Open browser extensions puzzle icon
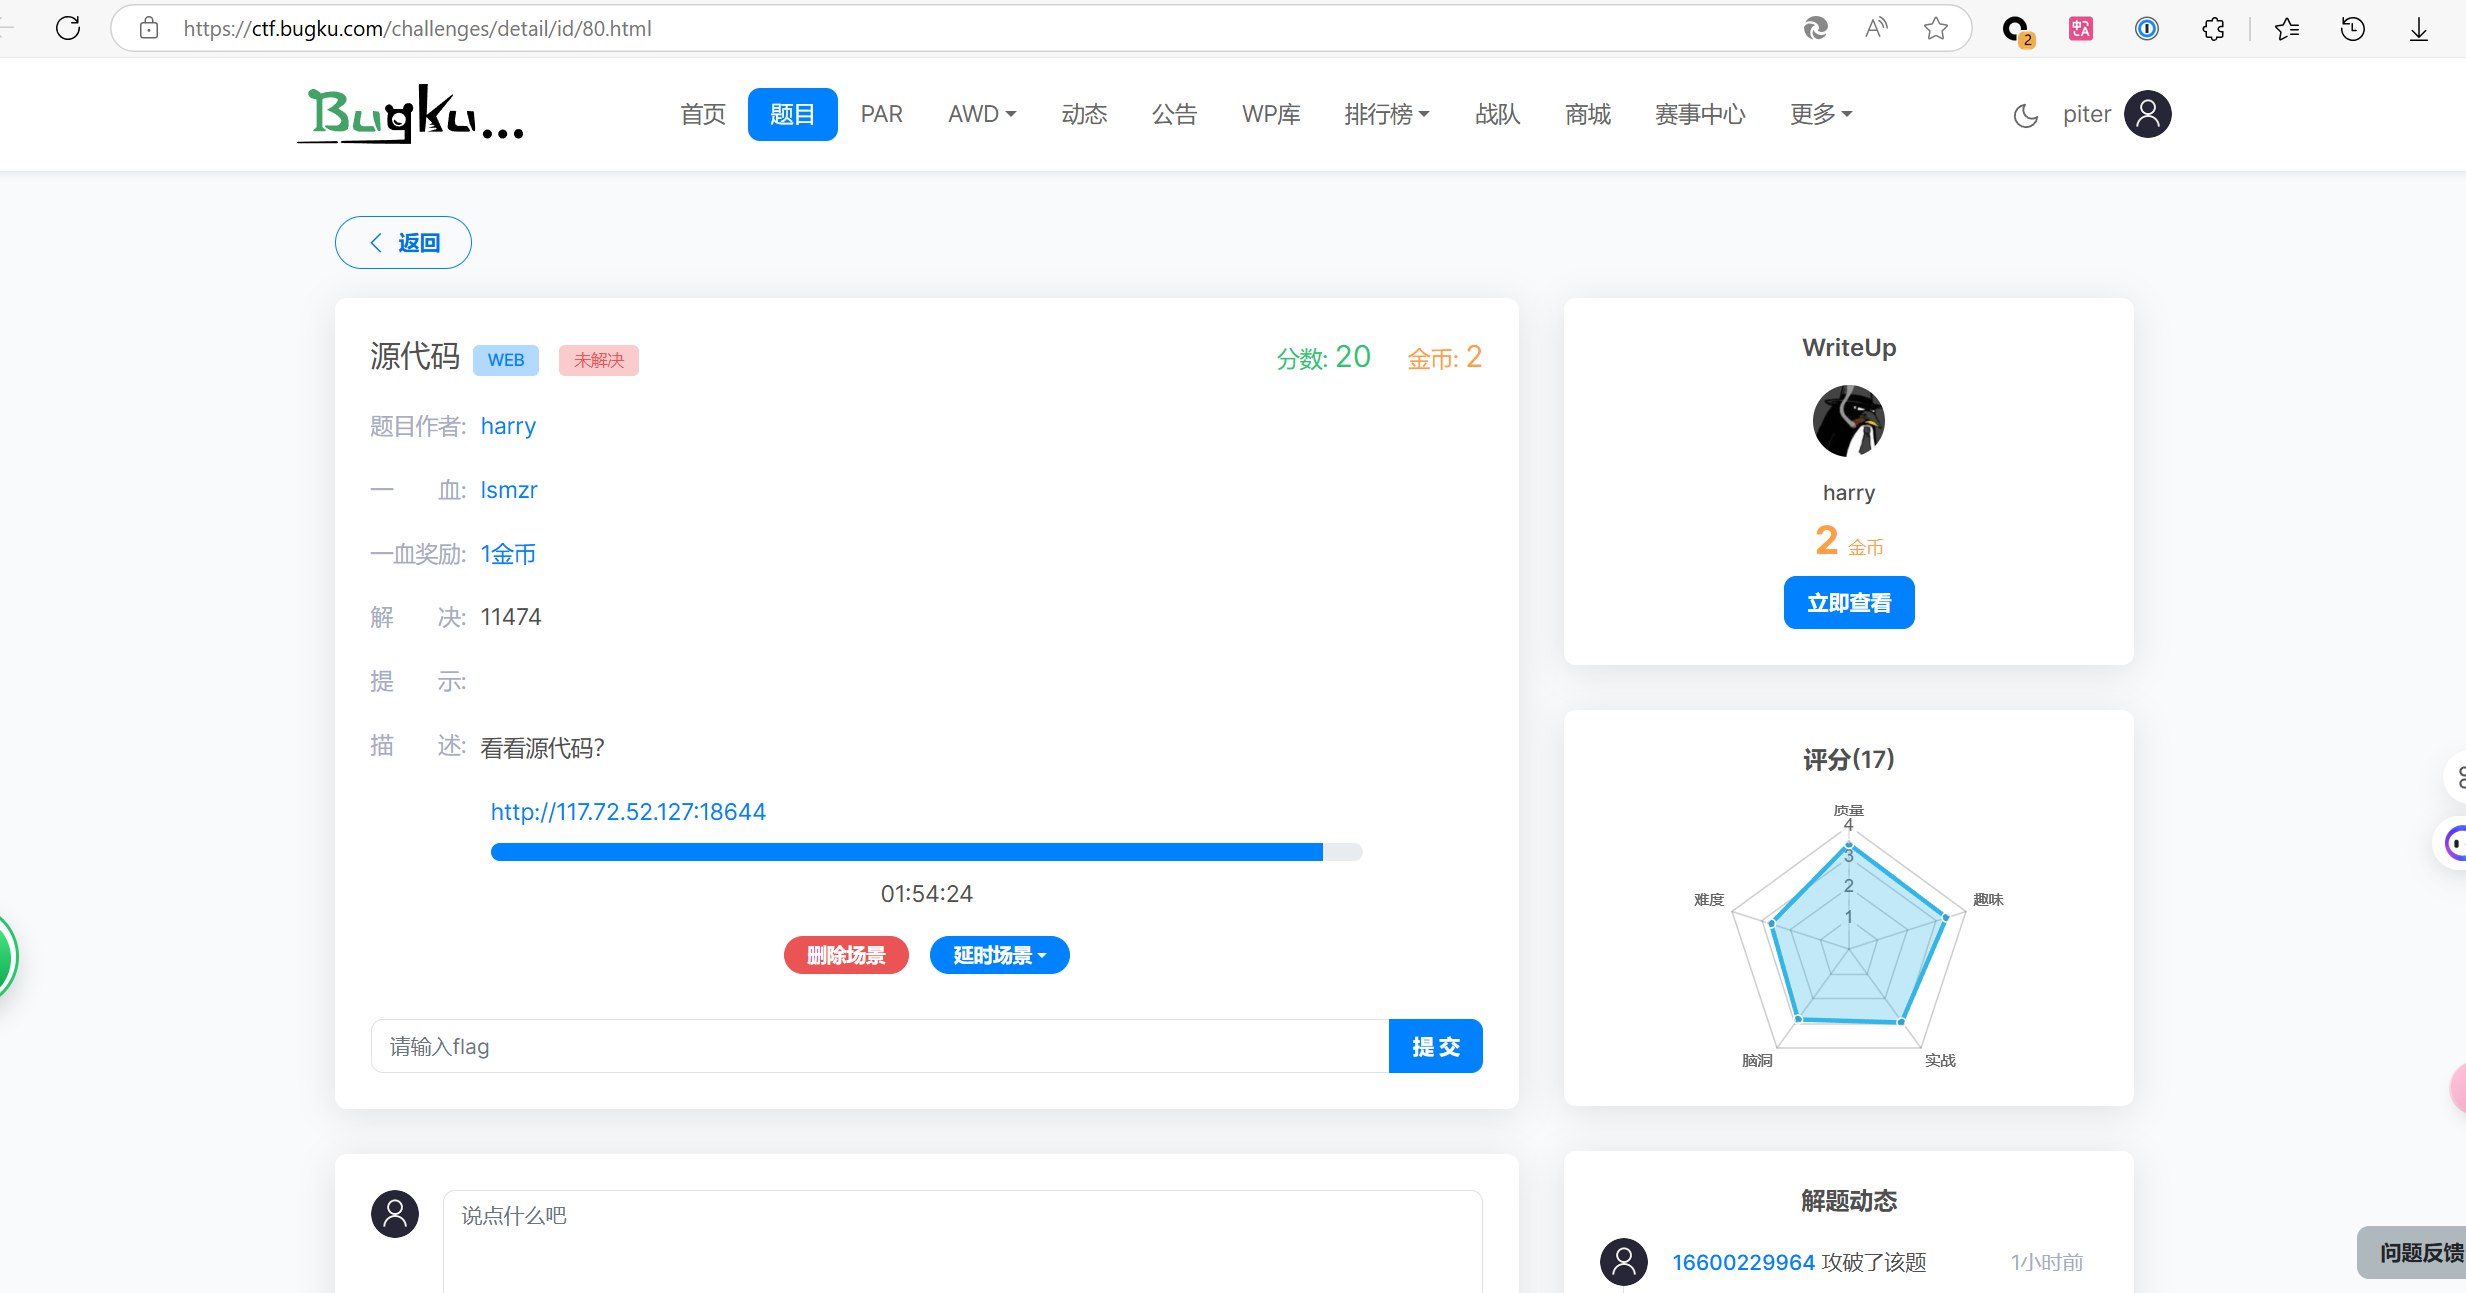Screen dimensions: 2466x1293 tap(2213, 28)
